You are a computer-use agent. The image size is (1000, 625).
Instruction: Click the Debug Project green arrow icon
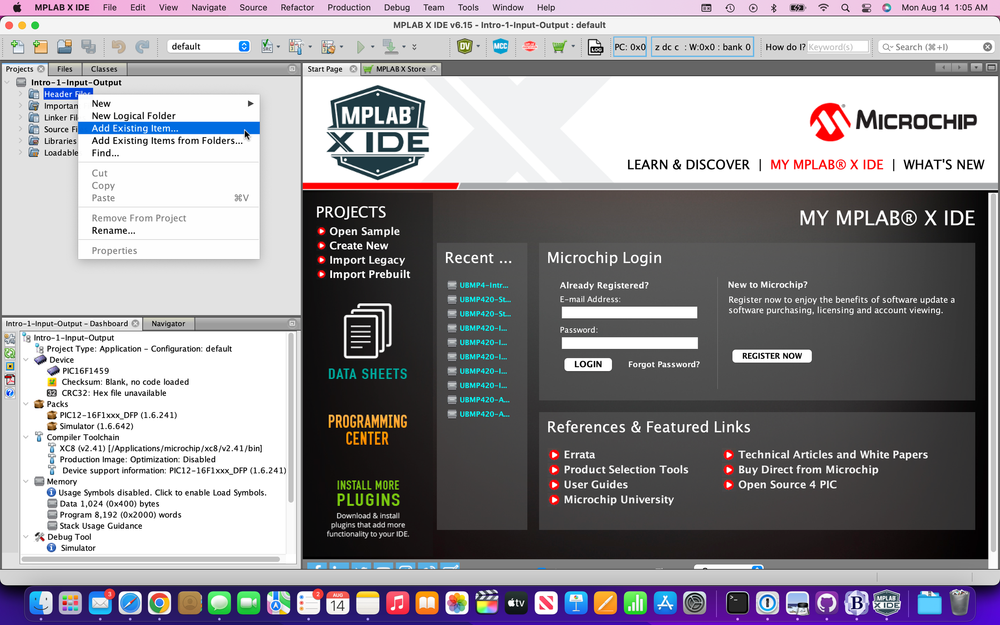(361, 46)
